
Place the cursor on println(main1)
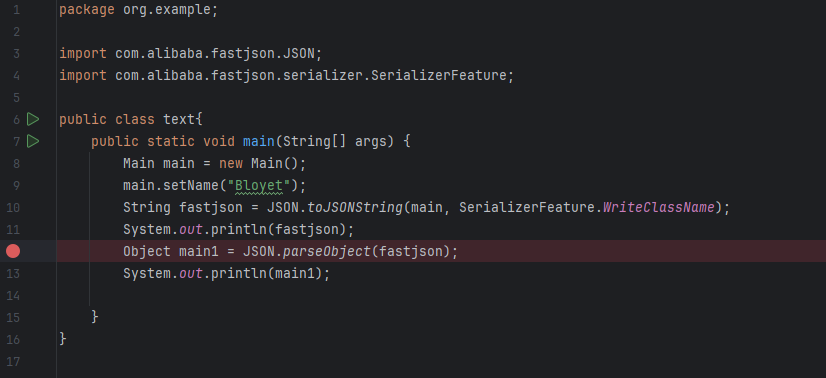(270, 274)
